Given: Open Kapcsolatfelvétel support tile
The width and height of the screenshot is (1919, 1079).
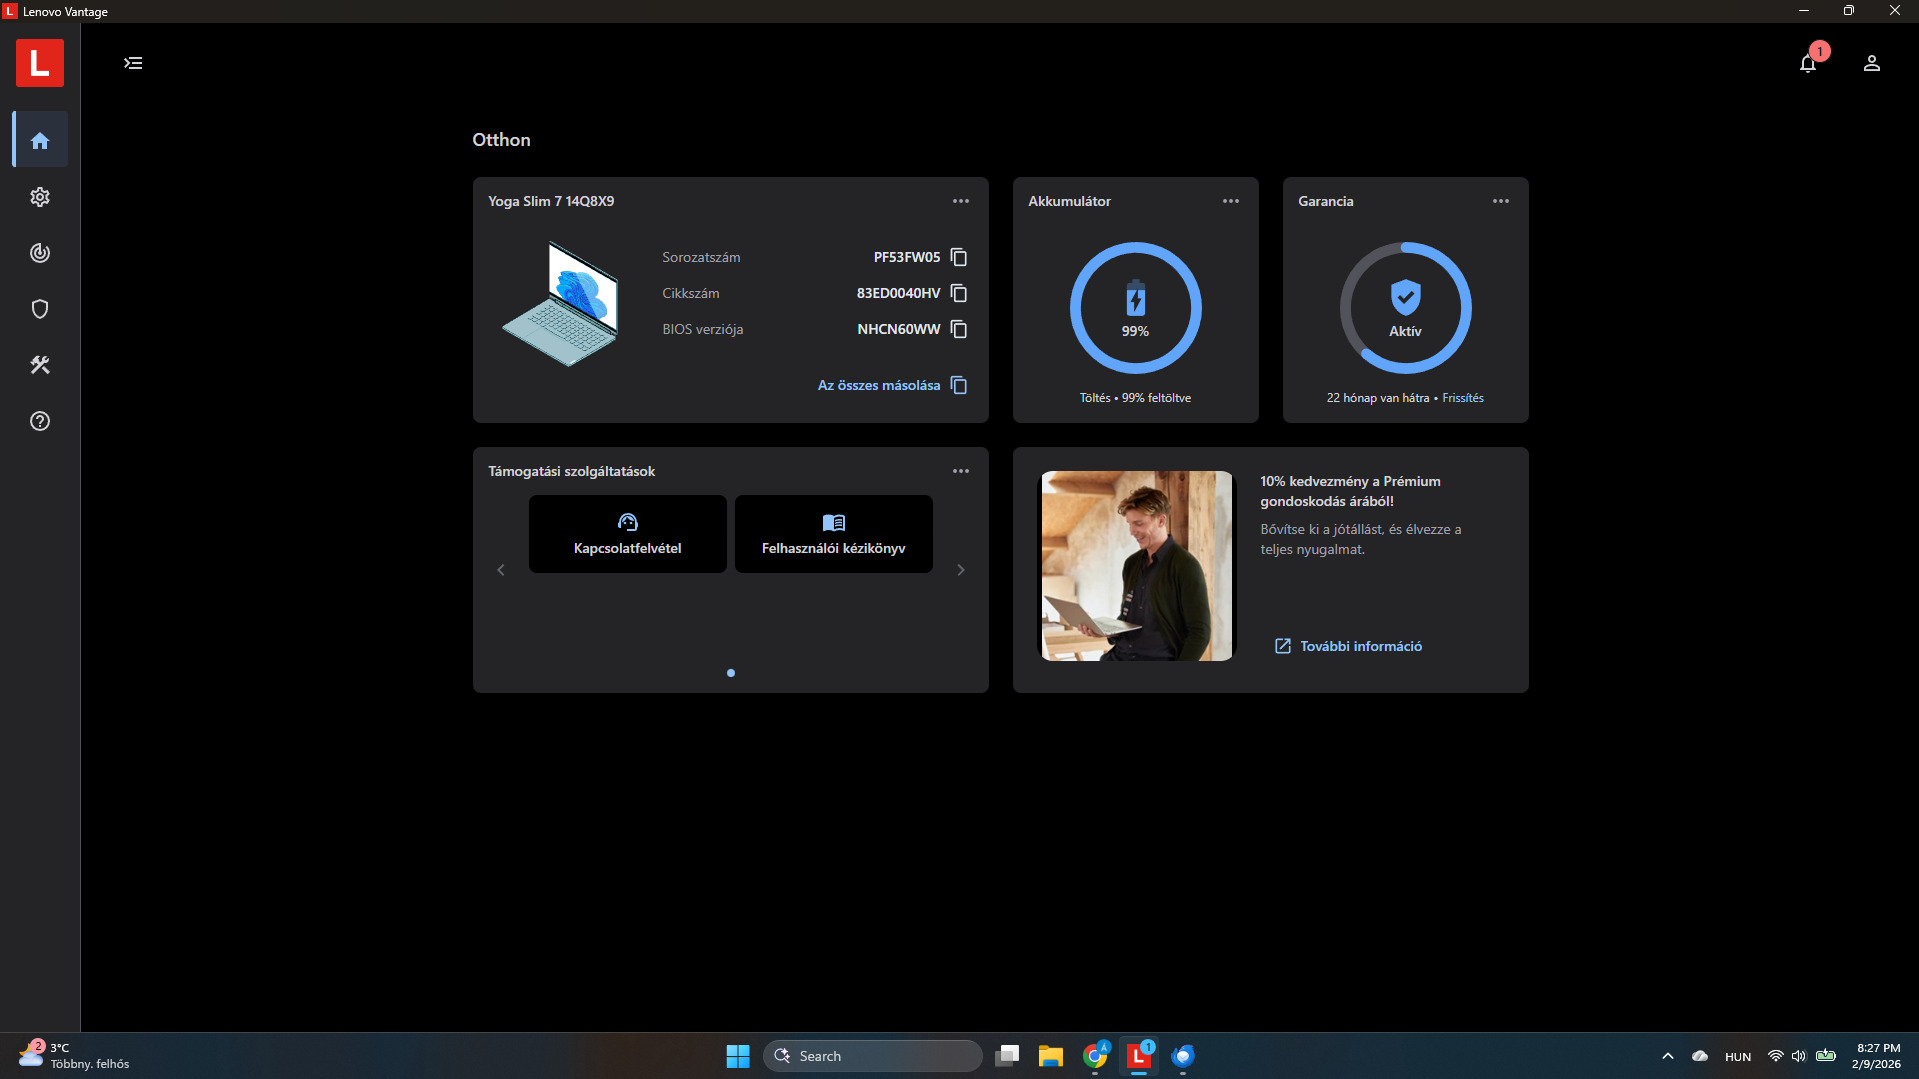Looking at the screenshot, I should [628, 534].
